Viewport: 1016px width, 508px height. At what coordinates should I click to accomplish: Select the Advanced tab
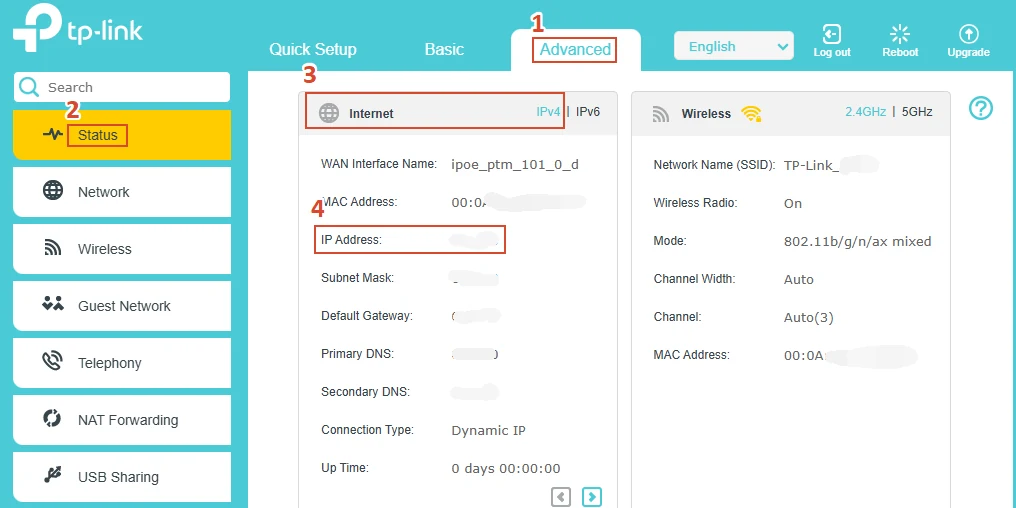pyautogui.click(x=575, y=49)
